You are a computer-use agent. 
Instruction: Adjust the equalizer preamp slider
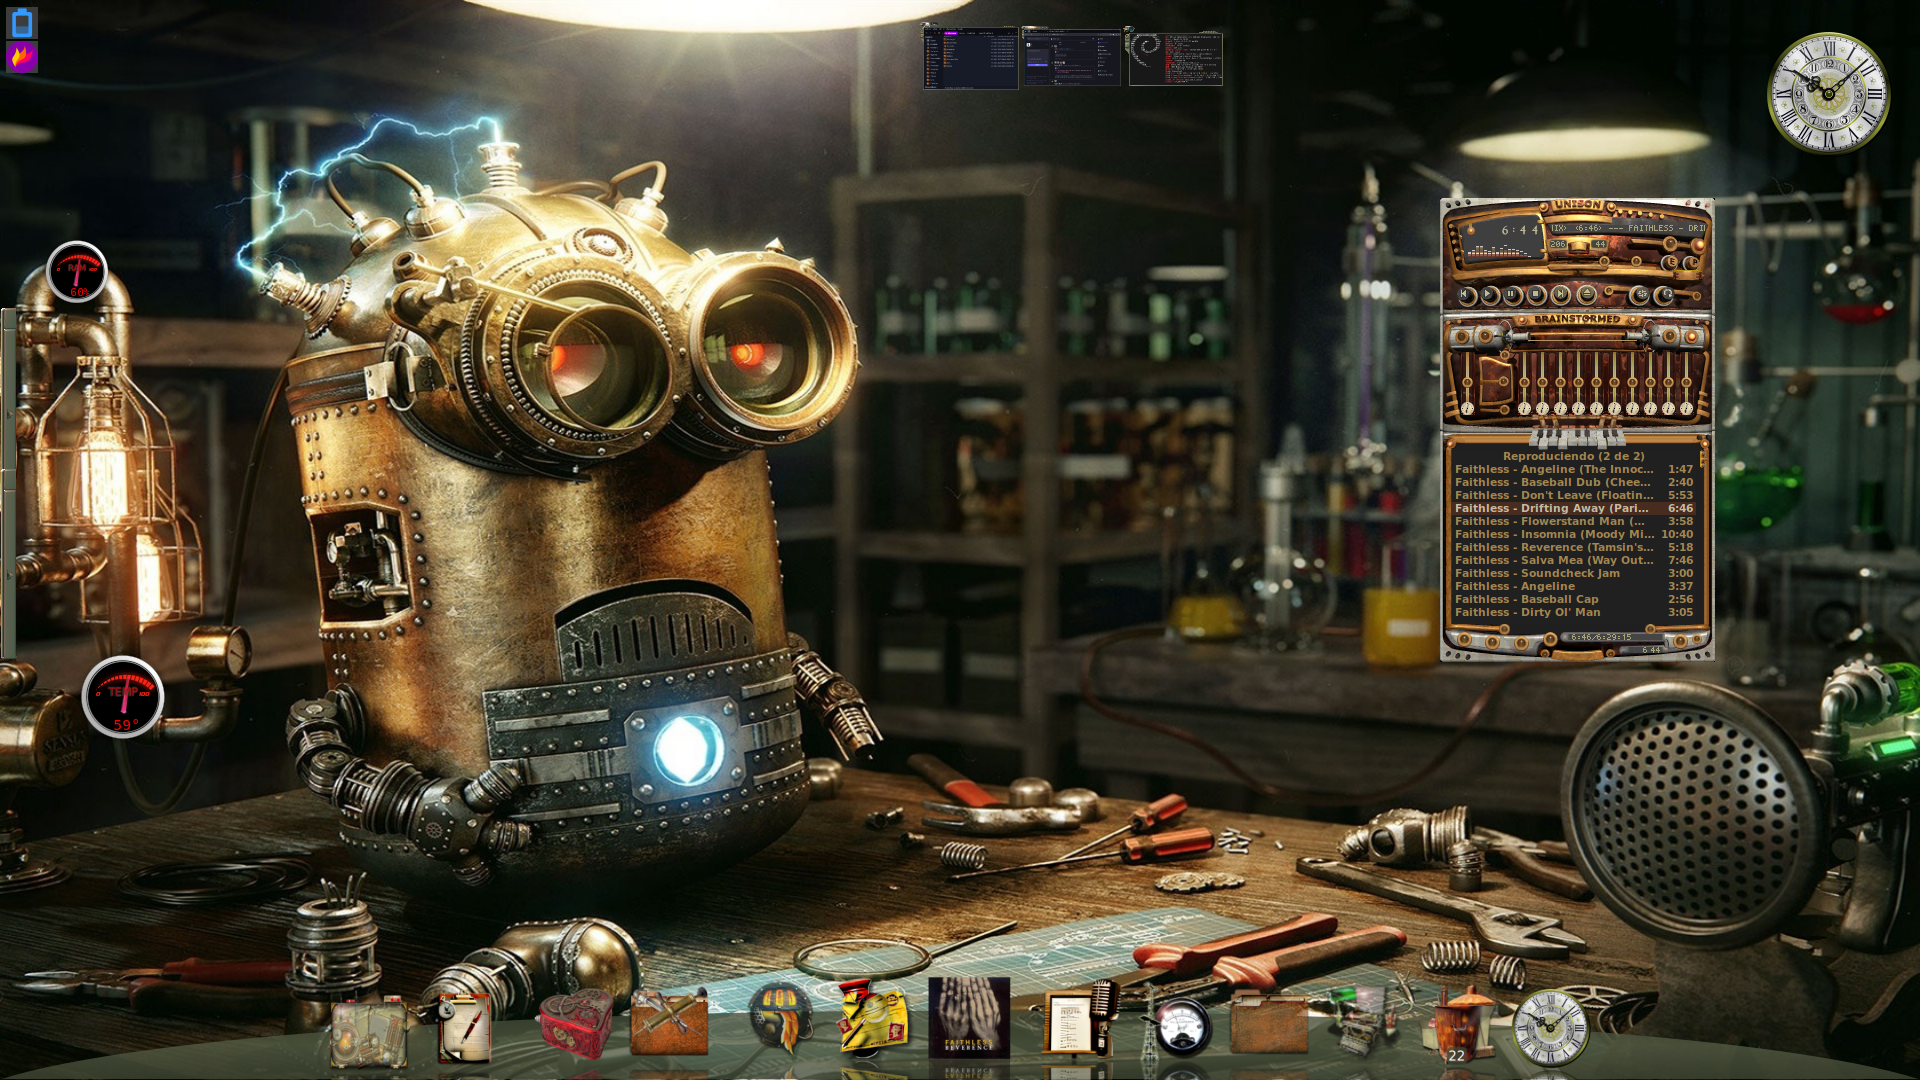point(1467,382)
